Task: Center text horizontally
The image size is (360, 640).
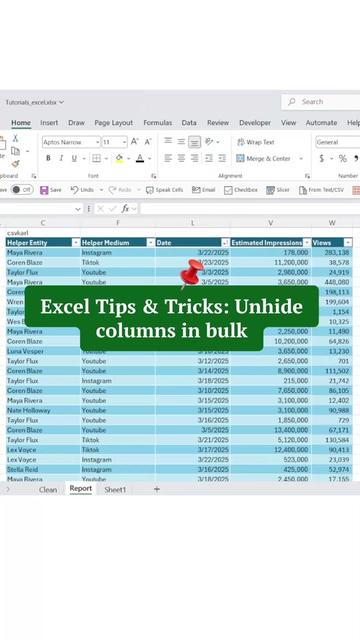Action: point(181,158)
